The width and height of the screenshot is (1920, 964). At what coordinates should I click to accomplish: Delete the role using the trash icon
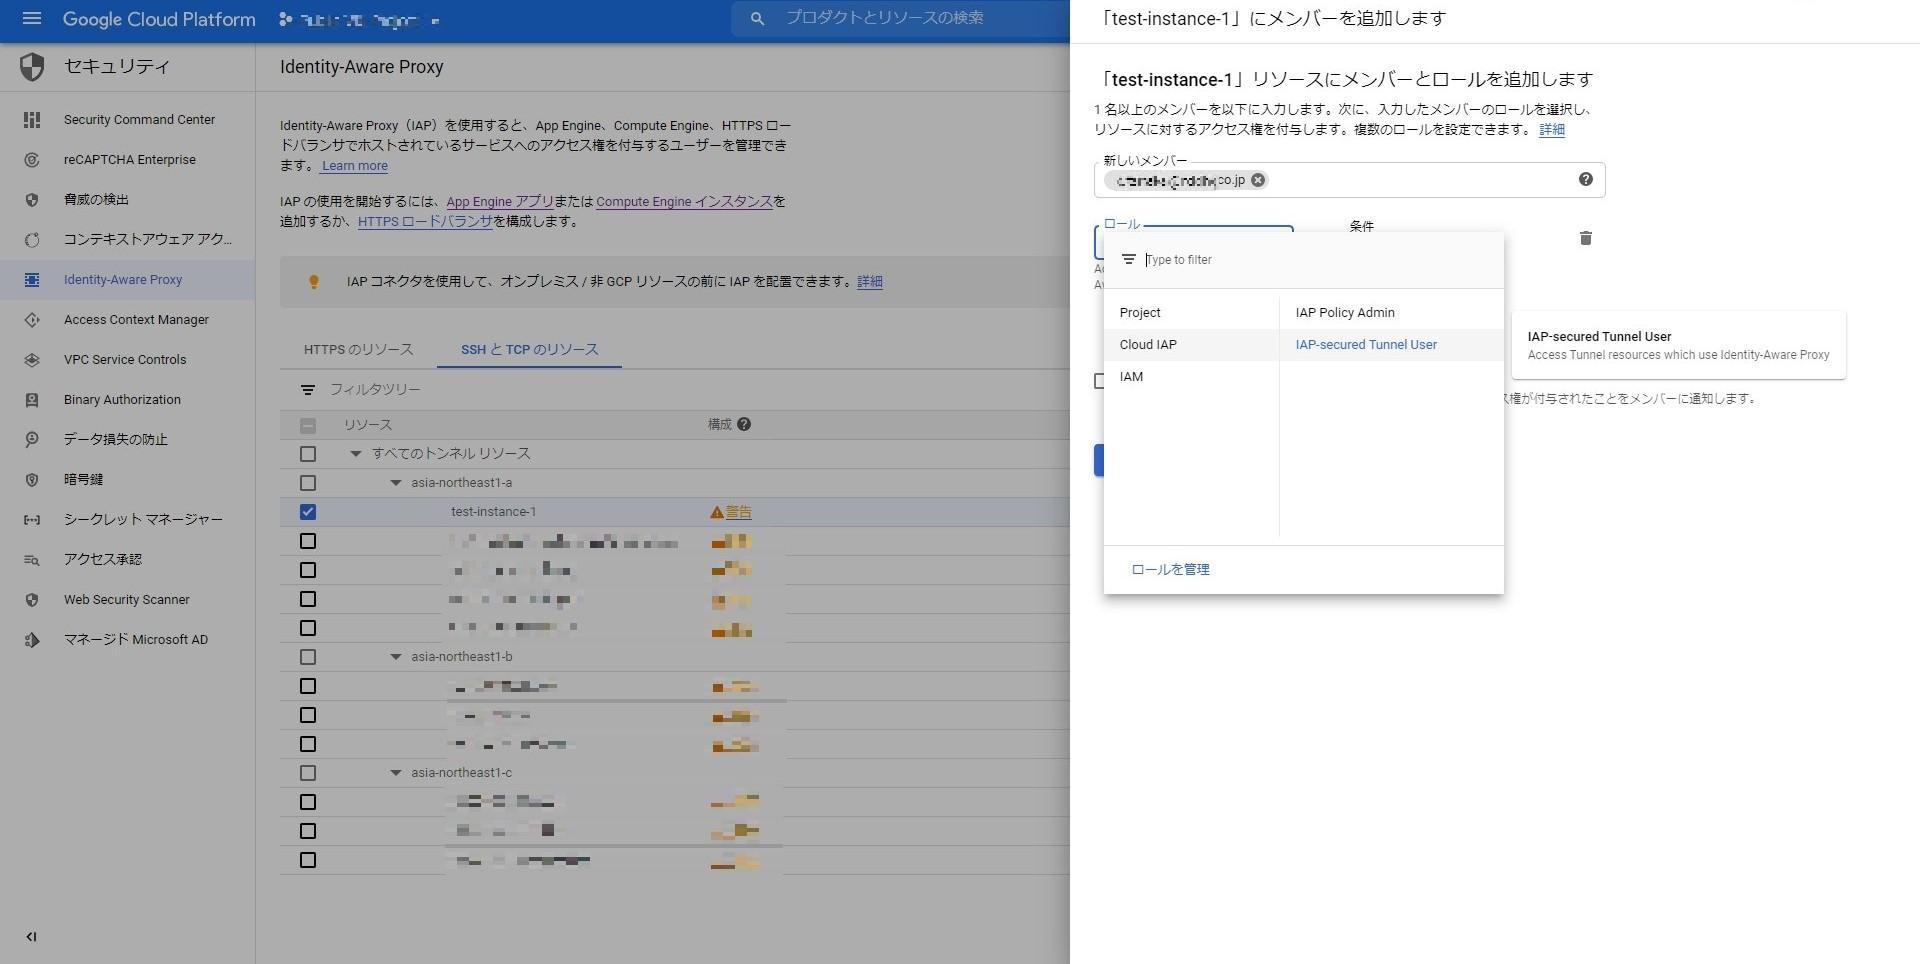click(1585, 238)
